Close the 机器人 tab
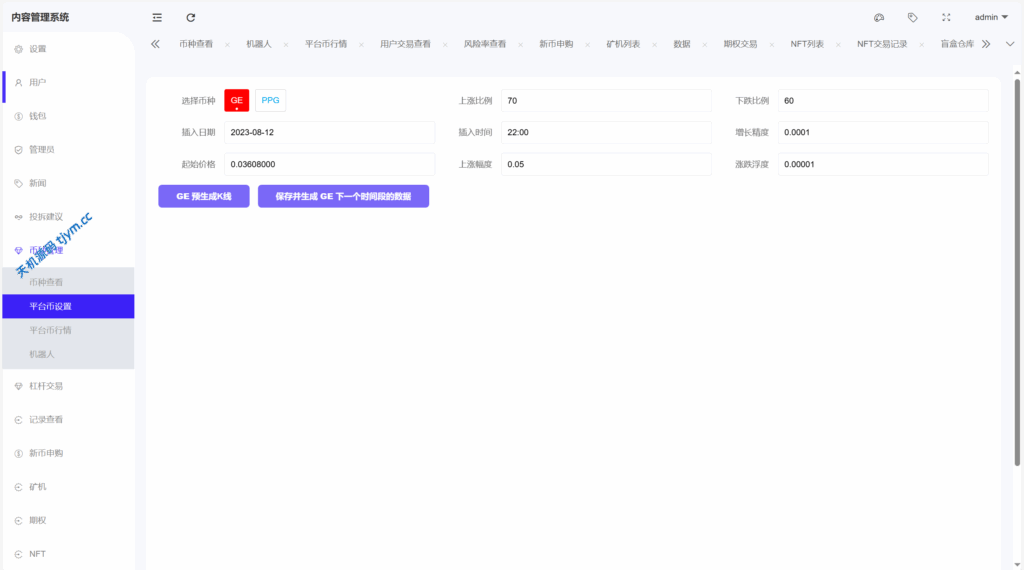The height and width of the screenshot is (570, 1024). [284, 45]
